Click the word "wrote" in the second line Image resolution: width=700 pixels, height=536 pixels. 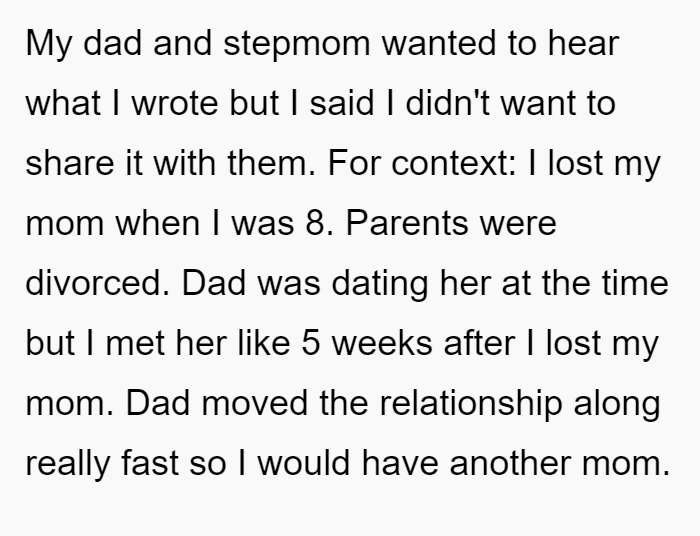click(175, 104)
